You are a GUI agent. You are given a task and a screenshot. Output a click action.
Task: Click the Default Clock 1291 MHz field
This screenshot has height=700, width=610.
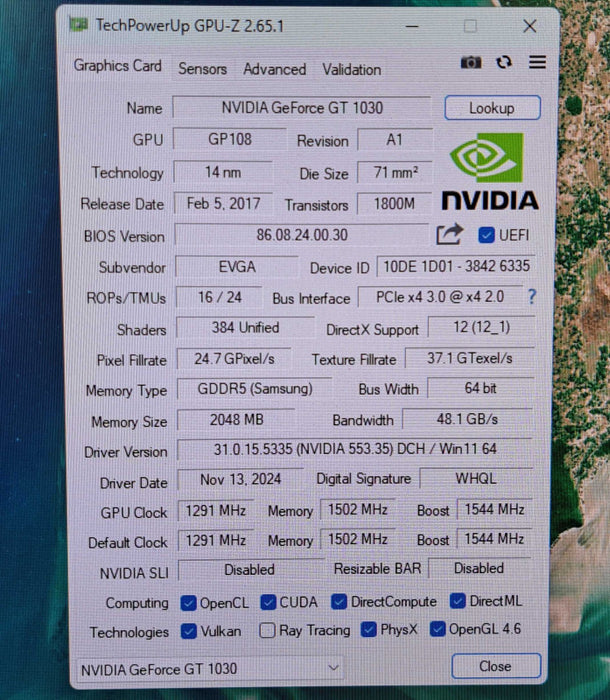click(x=216, y=541)
